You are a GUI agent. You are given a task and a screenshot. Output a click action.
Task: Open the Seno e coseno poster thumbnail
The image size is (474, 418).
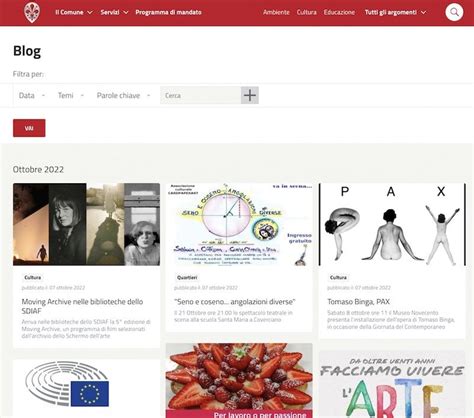click(239, 224)
